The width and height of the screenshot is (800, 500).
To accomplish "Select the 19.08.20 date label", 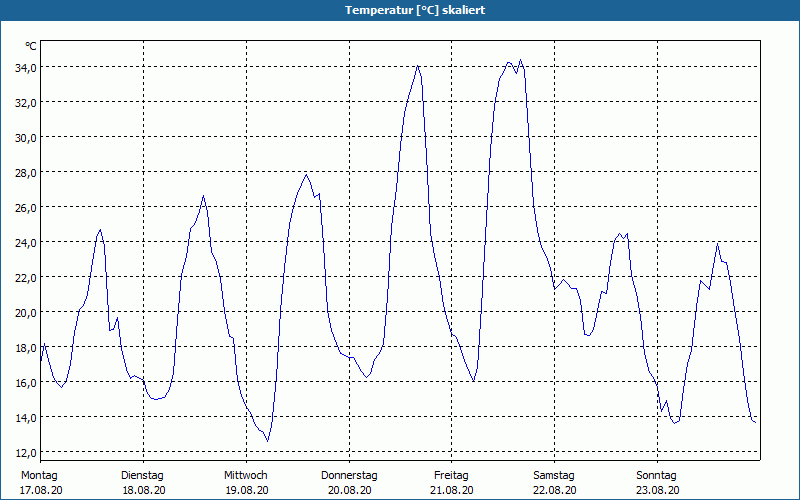I will (247, 490).
